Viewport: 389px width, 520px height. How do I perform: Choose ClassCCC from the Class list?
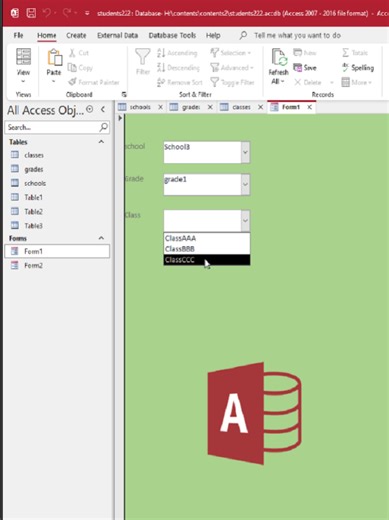pos(207,260)
